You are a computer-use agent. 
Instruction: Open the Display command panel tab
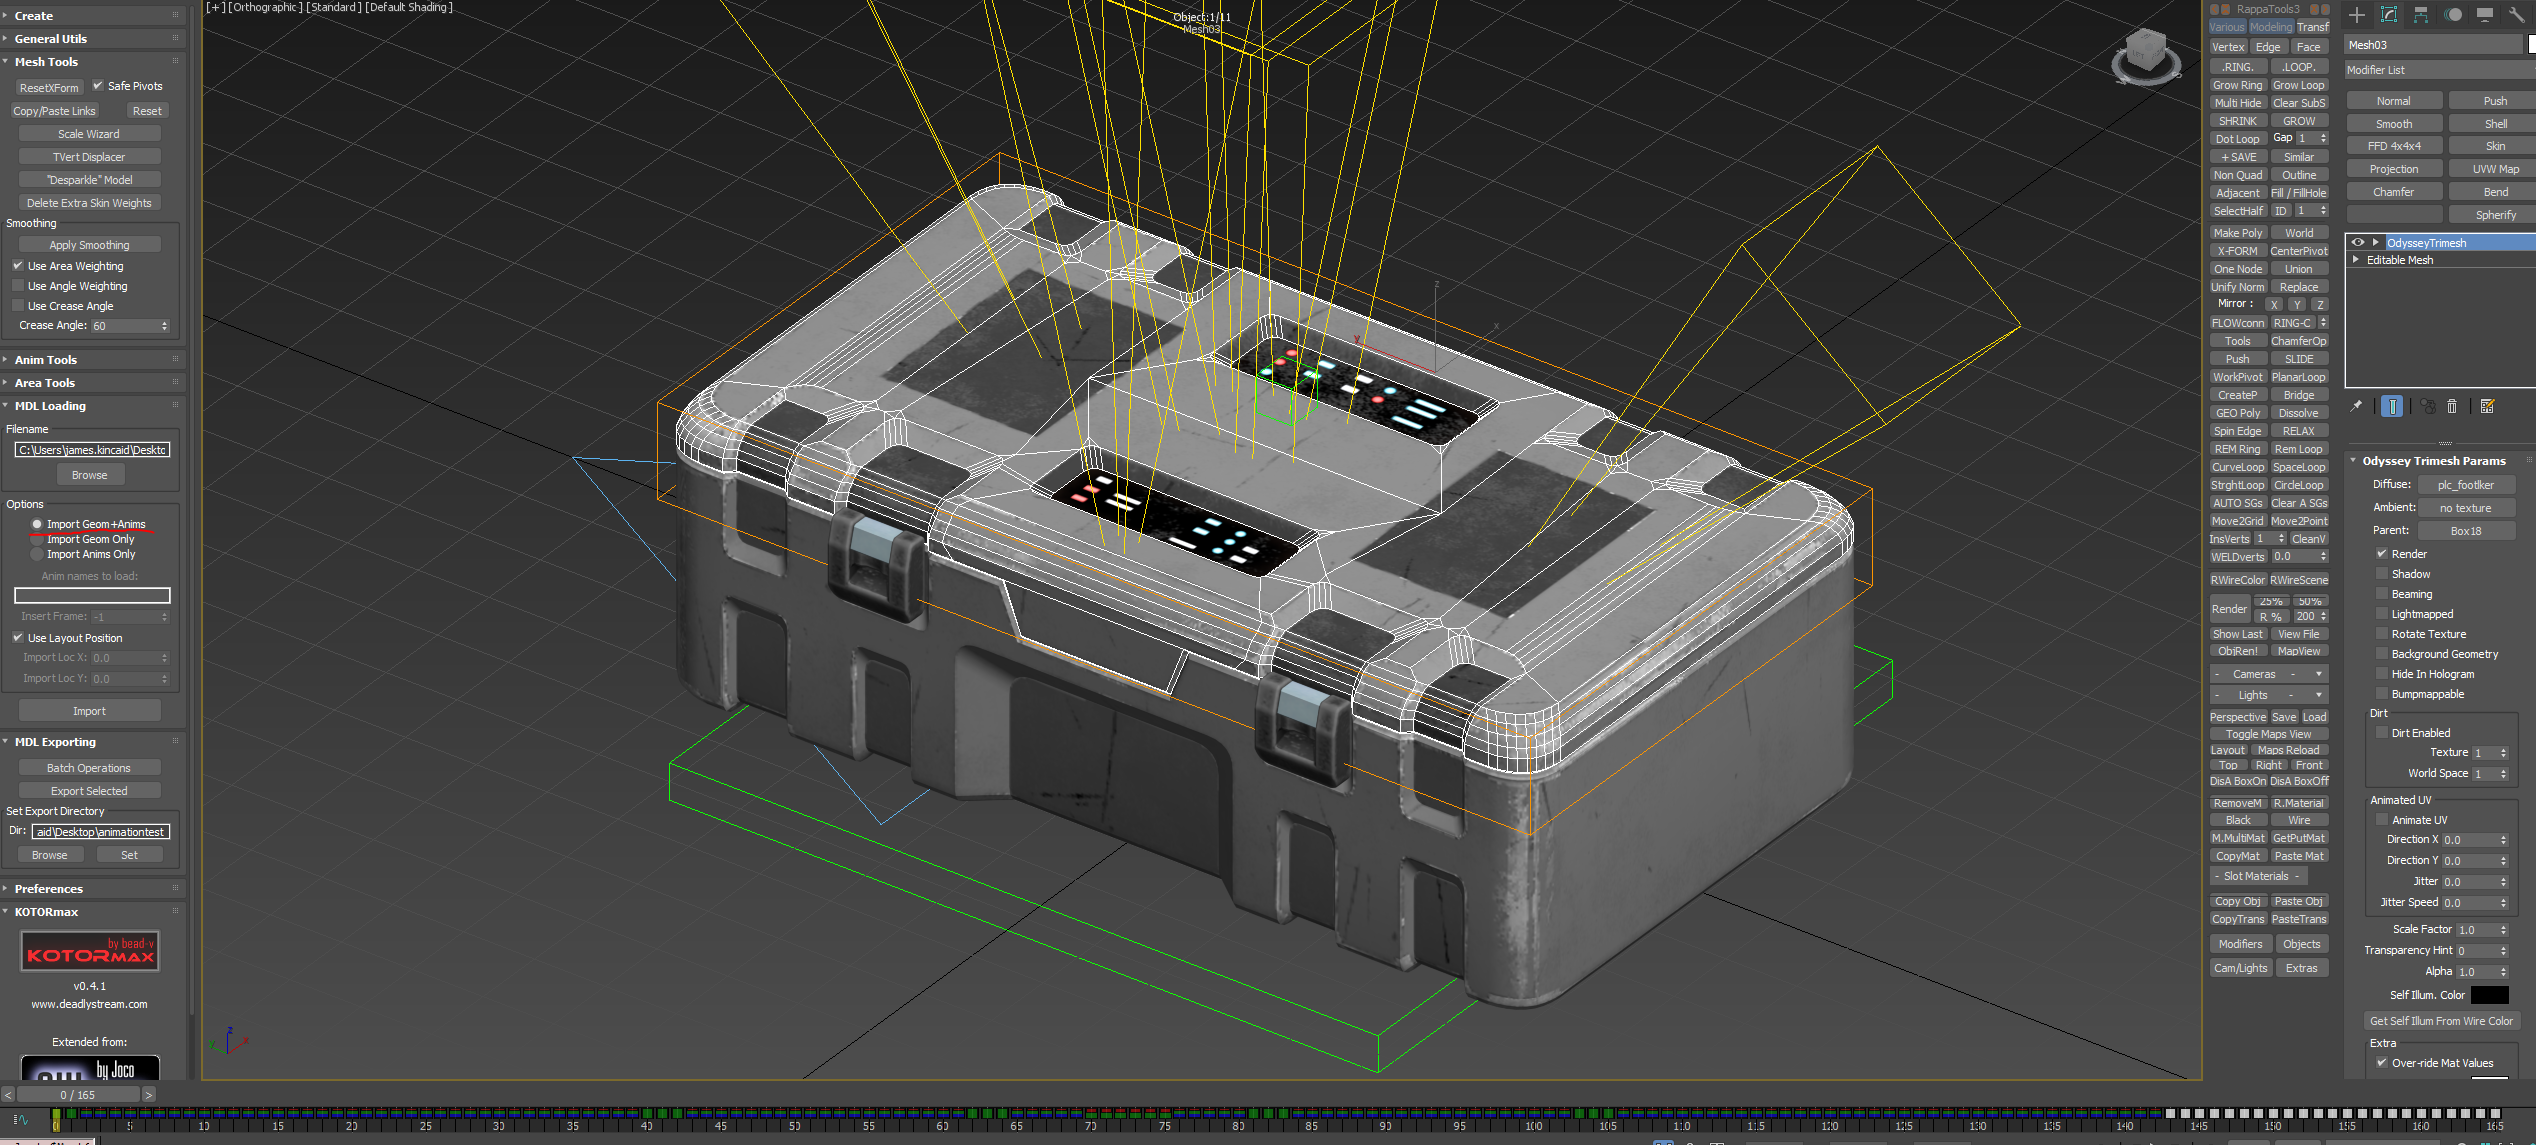coord(2485,15)
